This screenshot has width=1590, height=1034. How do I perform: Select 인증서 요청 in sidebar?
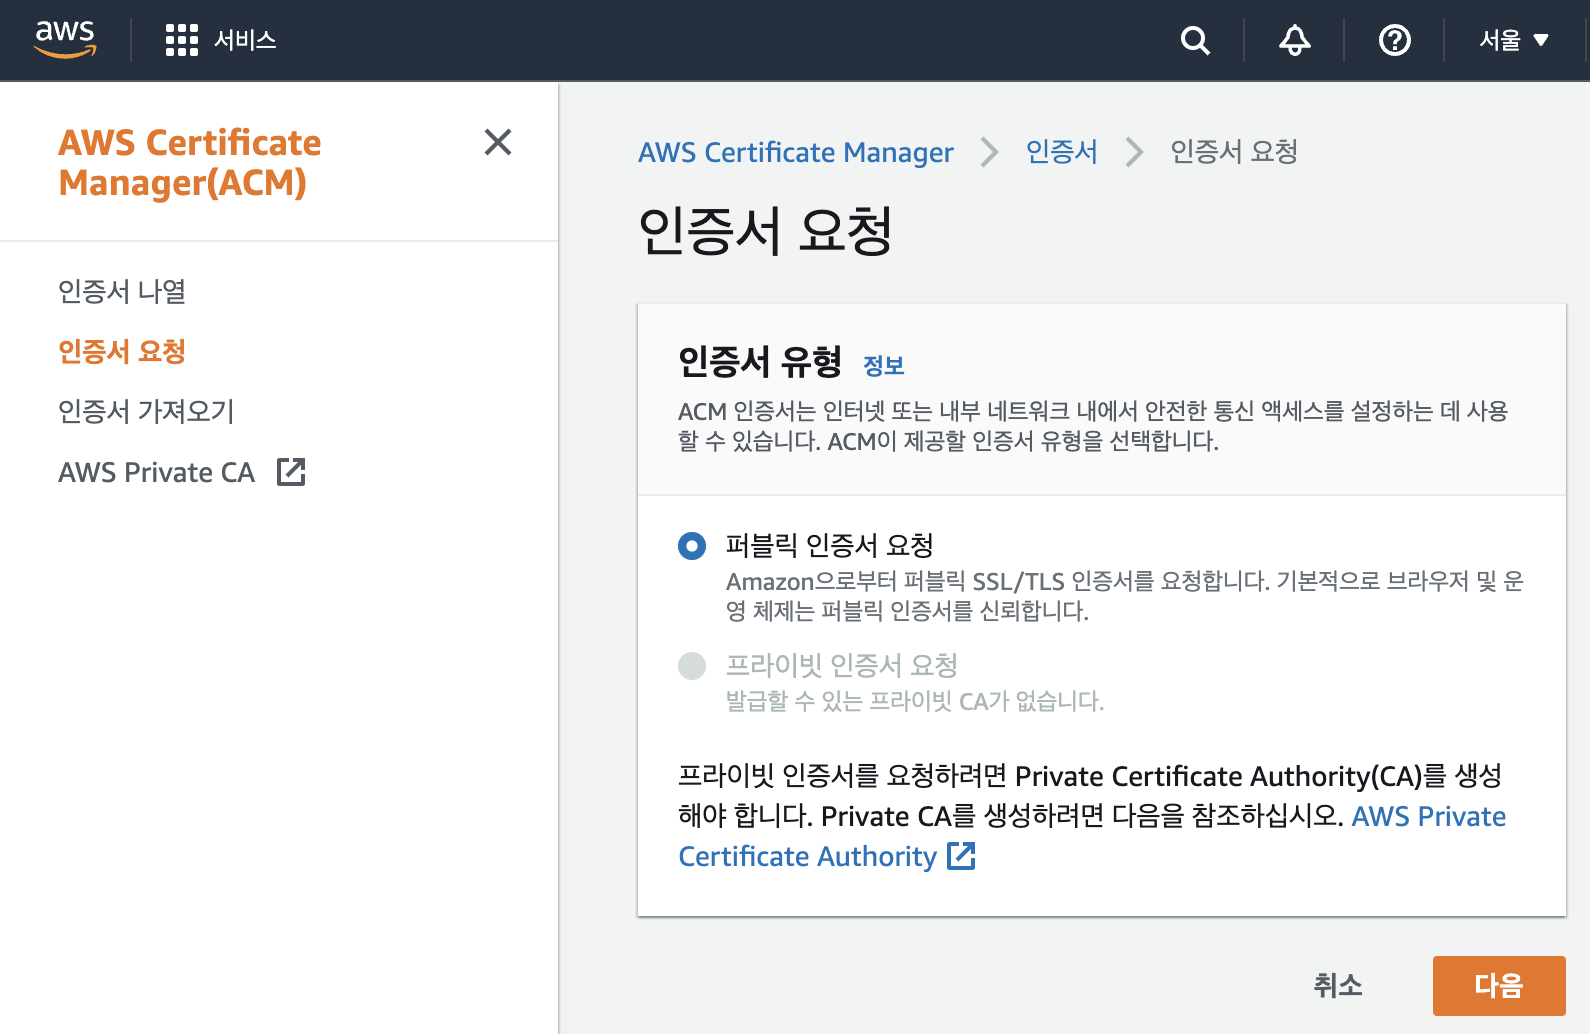(122, 351)
